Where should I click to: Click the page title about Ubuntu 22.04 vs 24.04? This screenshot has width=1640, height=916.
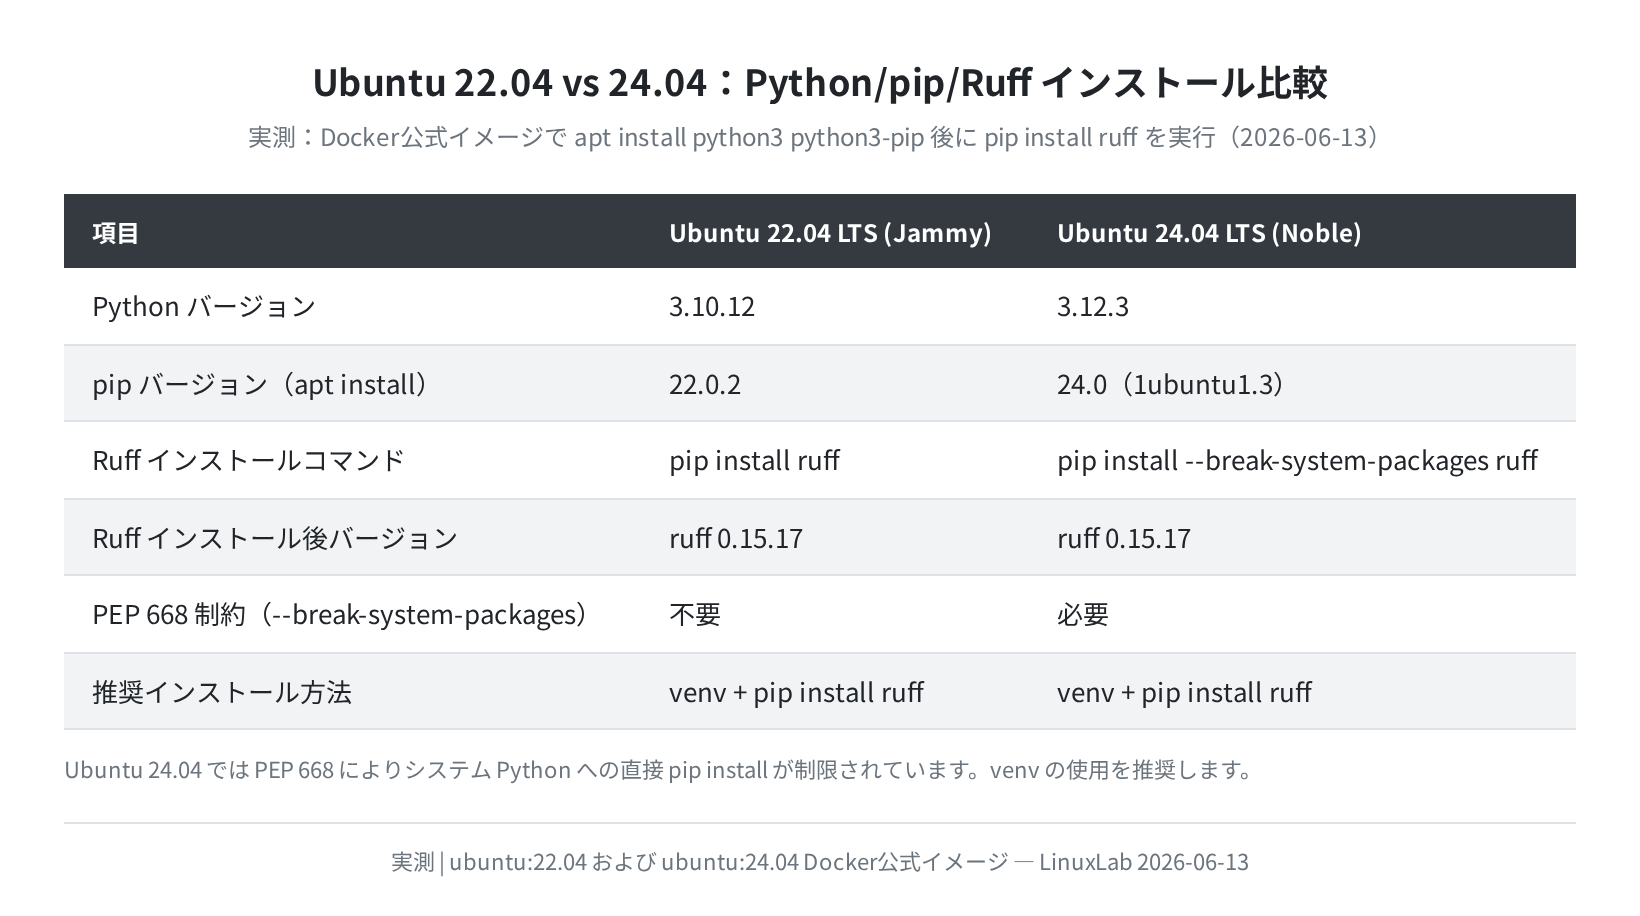(x=820, y=82)
